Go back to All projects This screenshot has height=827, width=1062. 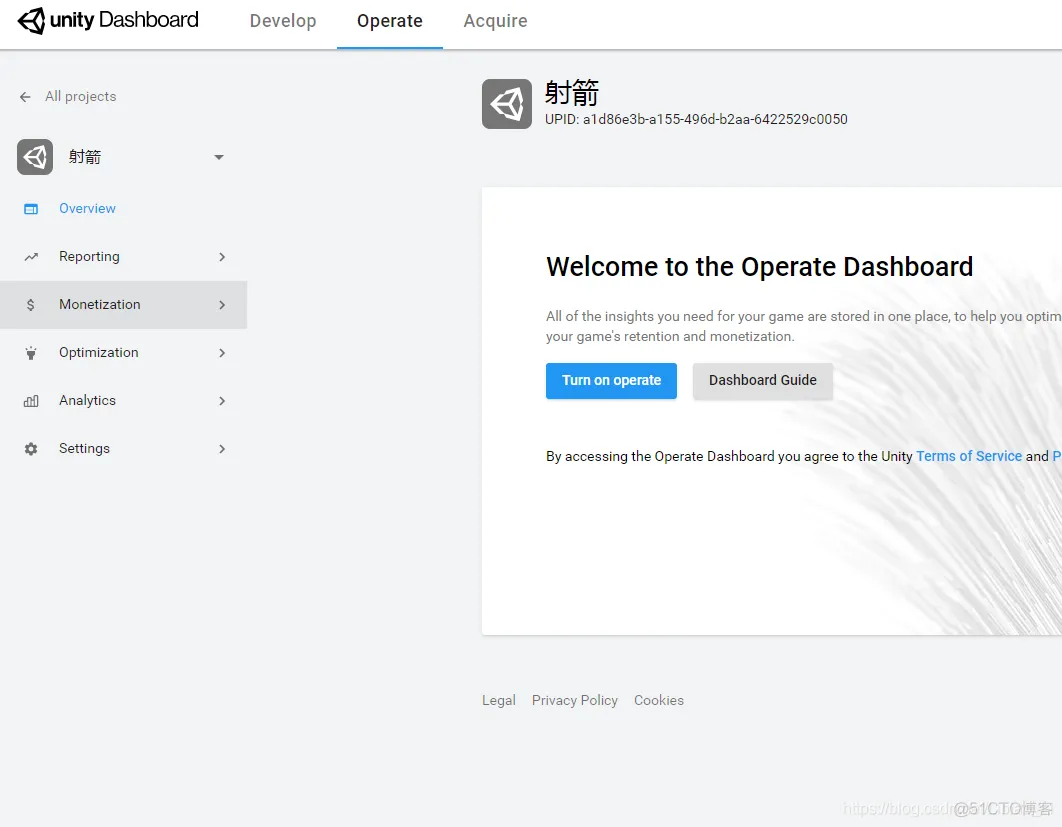coord(81,97)
